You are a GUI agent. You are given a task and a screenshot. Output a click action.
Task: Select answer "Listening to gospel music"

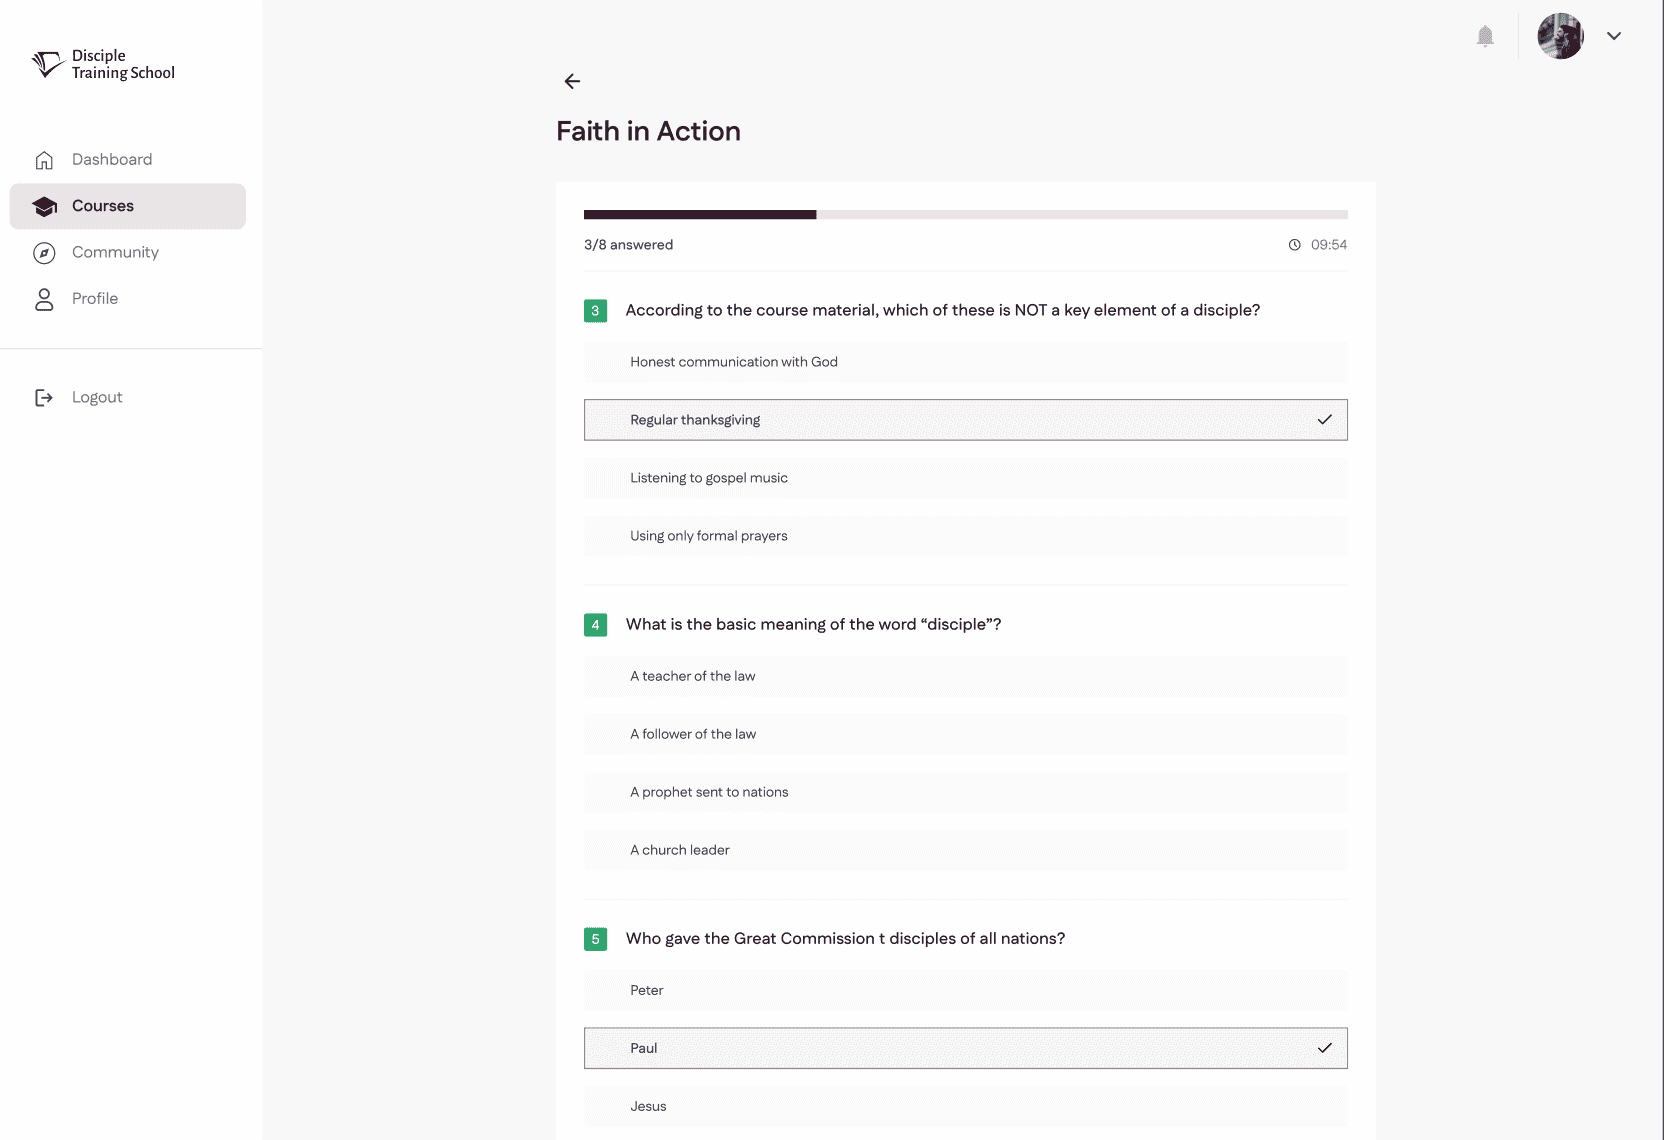point(965,478)
